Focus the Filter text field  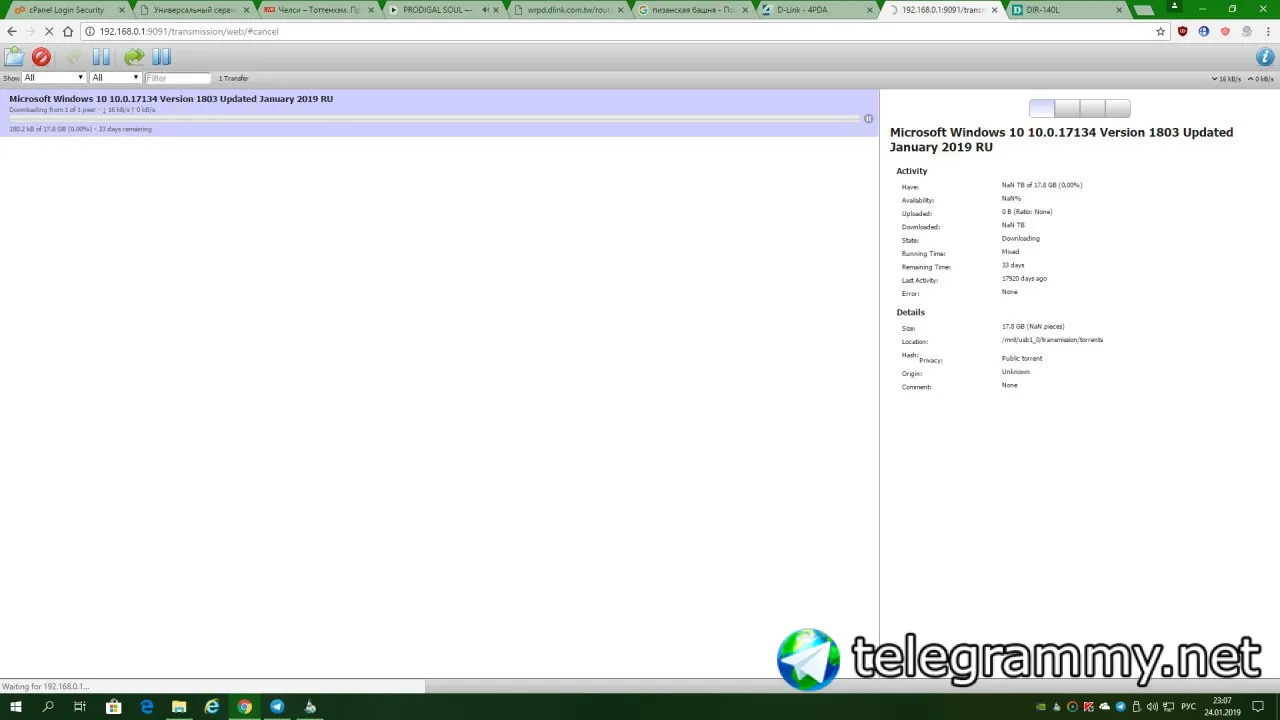click(x=178, y=78)
